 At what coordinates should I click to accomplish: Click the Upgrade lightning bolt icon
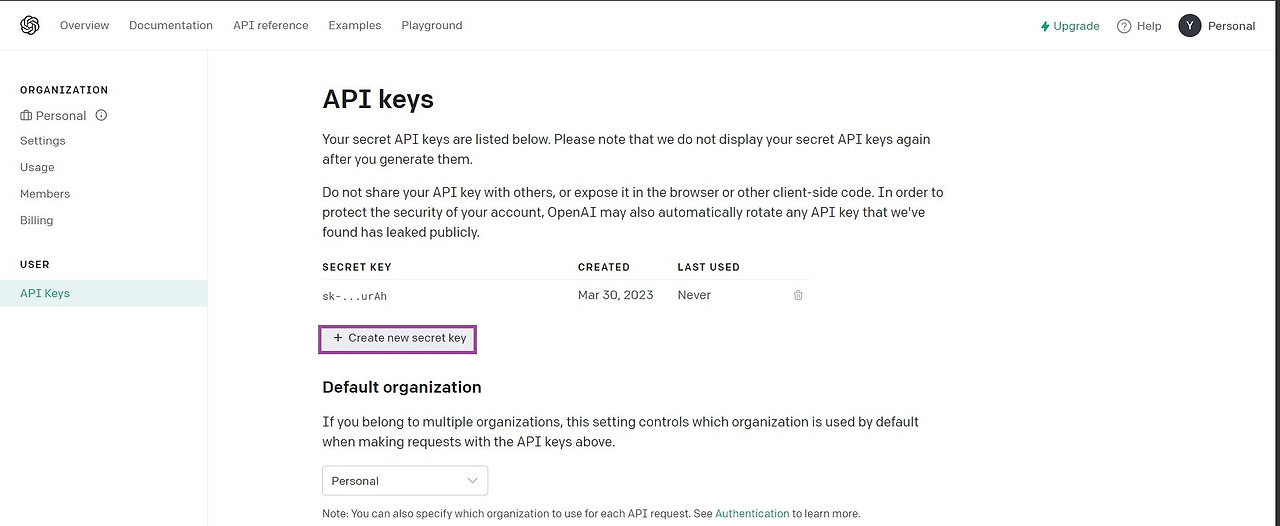coord(1045,26)
